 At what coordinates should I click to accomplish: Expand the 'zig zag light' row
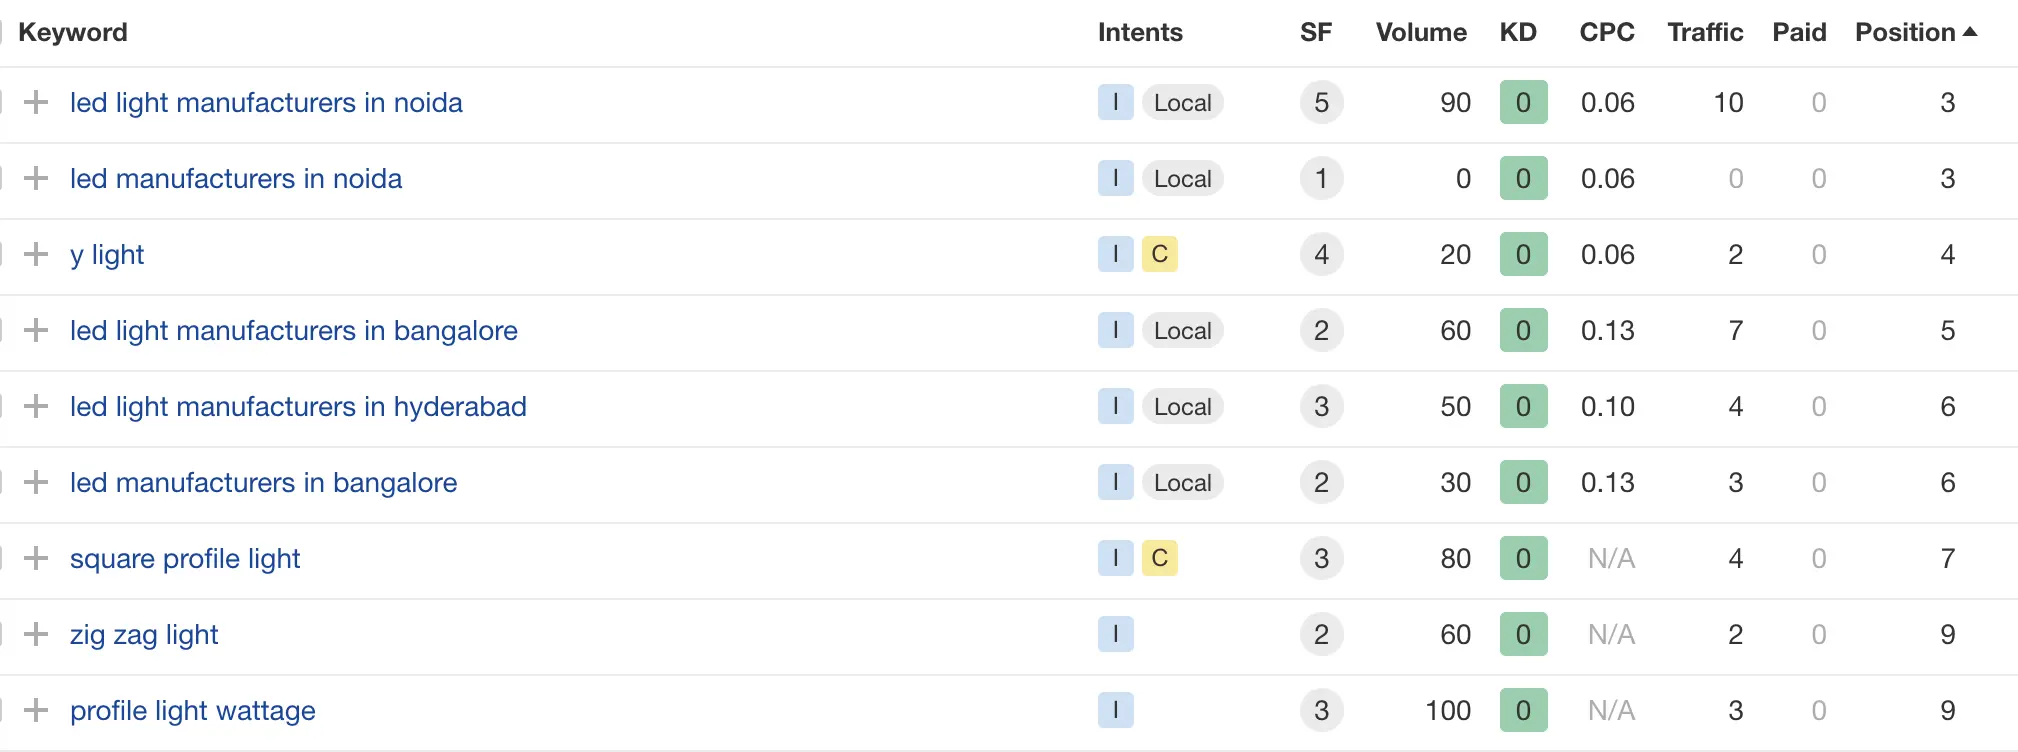click(x=36, y=634)
